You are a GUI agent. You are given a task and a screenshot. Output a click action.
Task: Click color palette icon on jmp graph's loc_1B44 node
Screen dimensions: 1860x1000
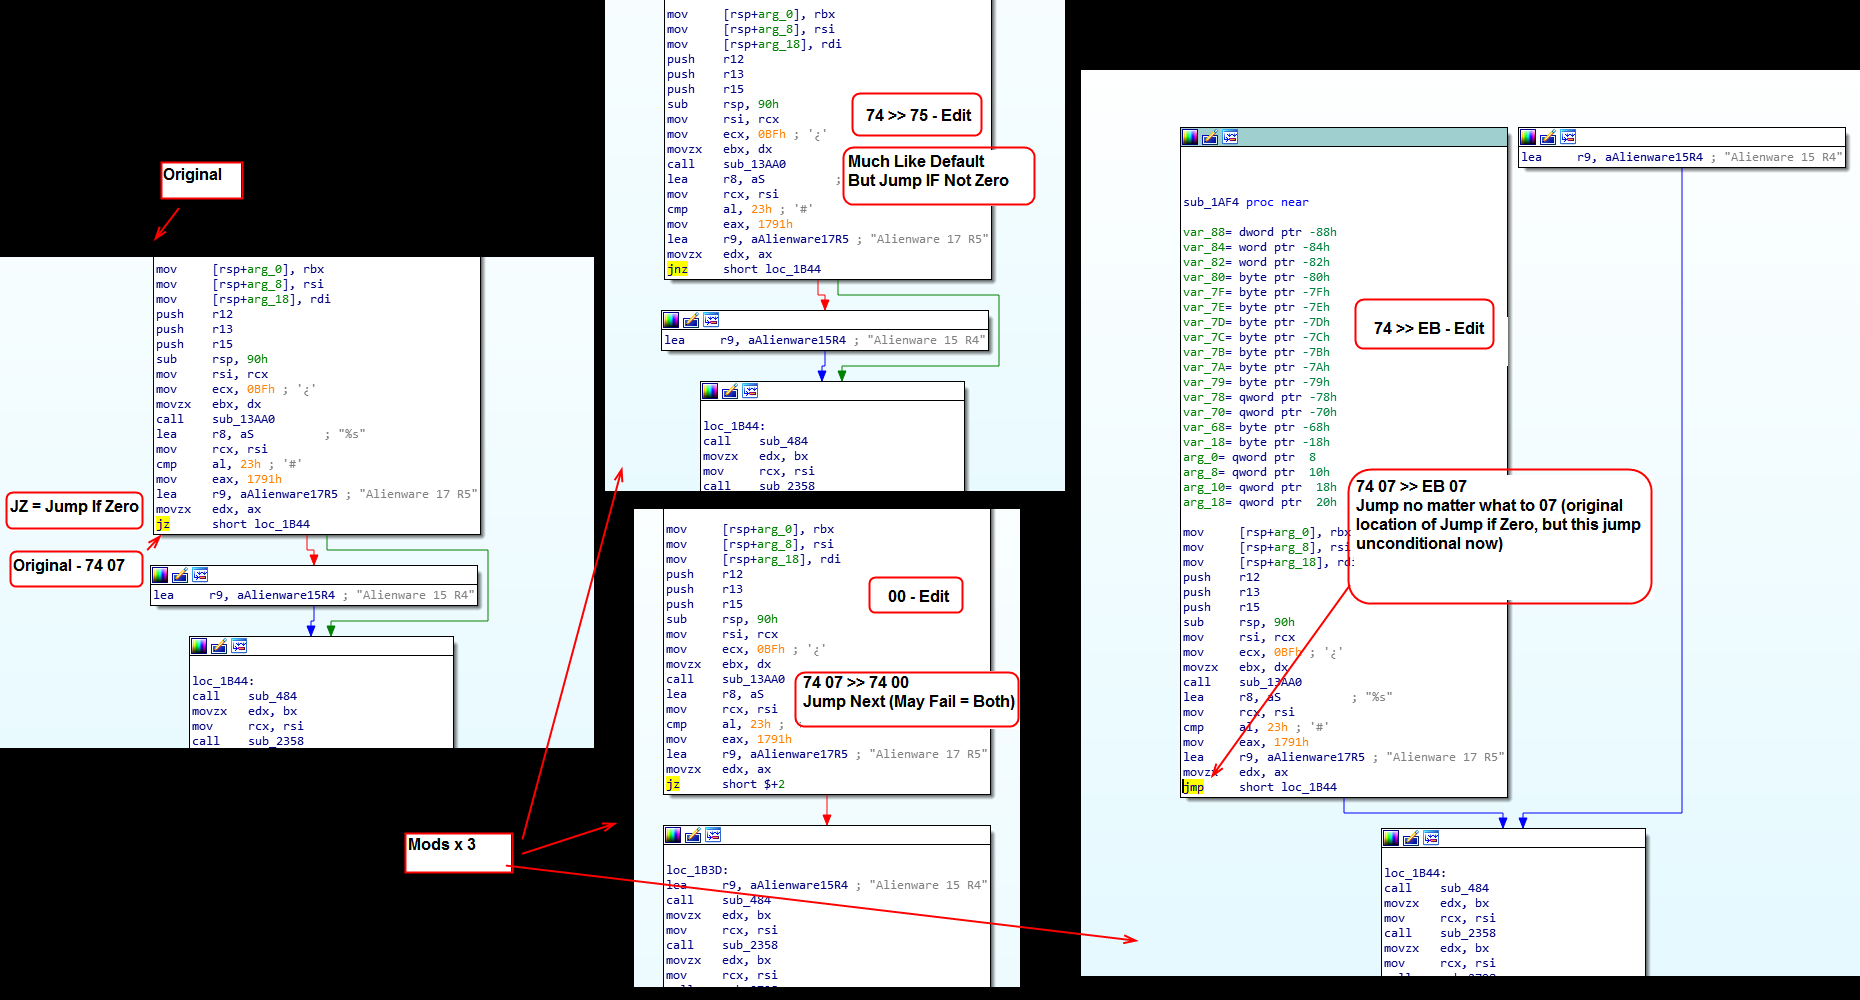point(1391,838)
